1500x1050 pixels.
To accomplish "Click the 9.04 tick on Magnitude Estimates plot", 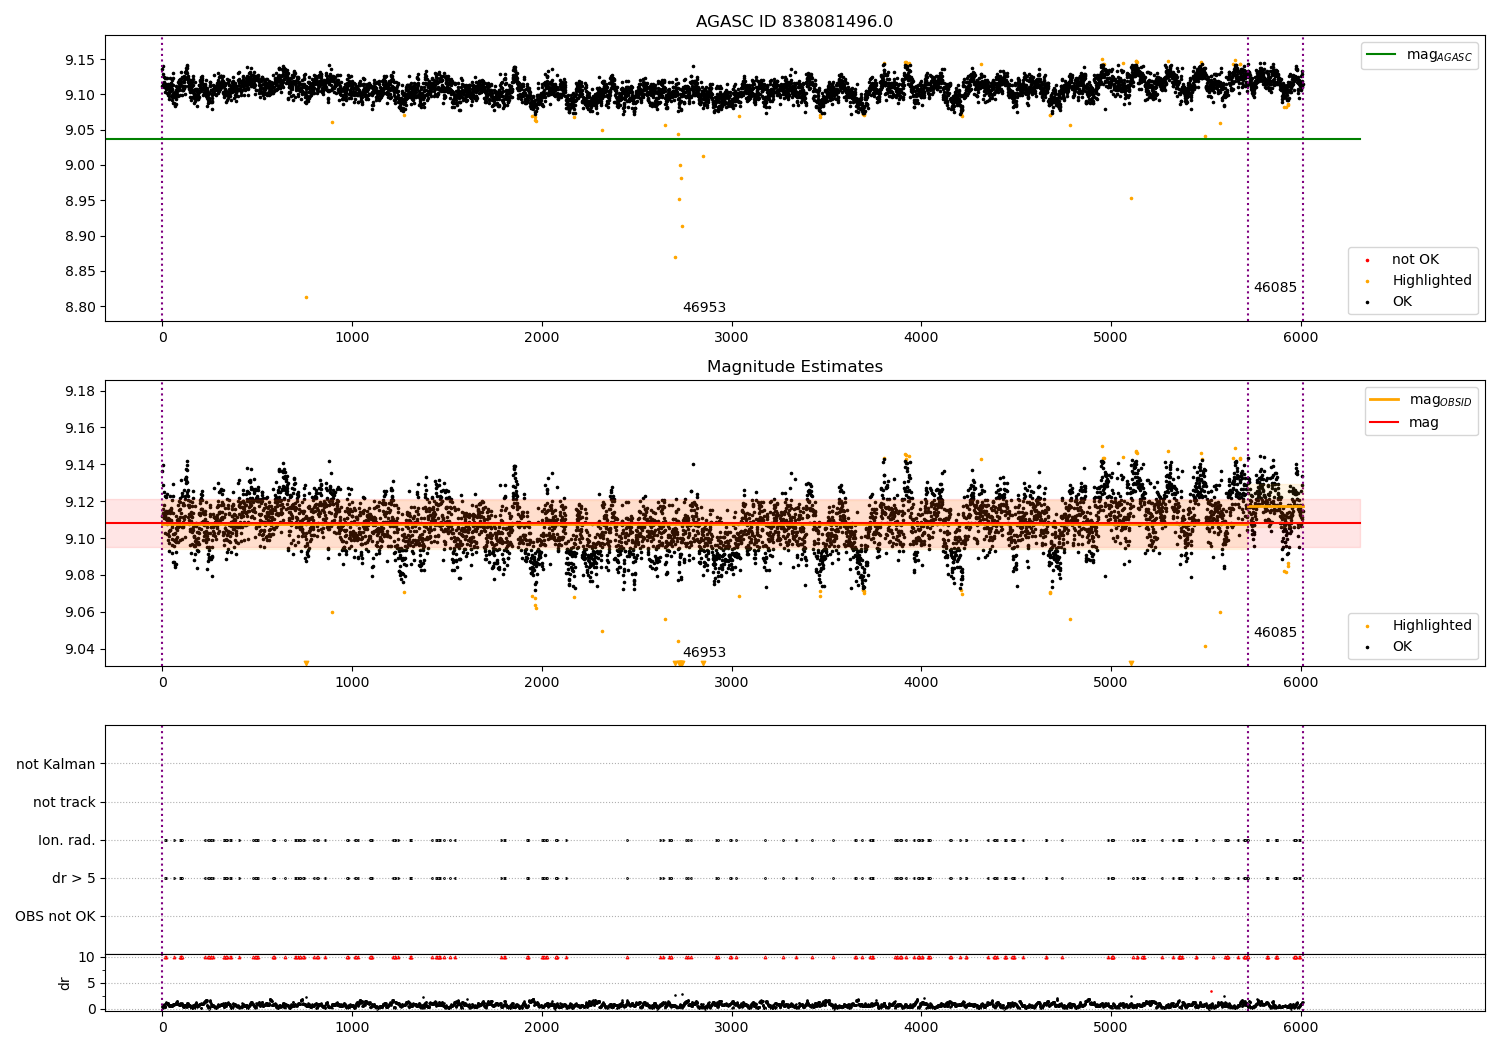I will pos(78,650).
